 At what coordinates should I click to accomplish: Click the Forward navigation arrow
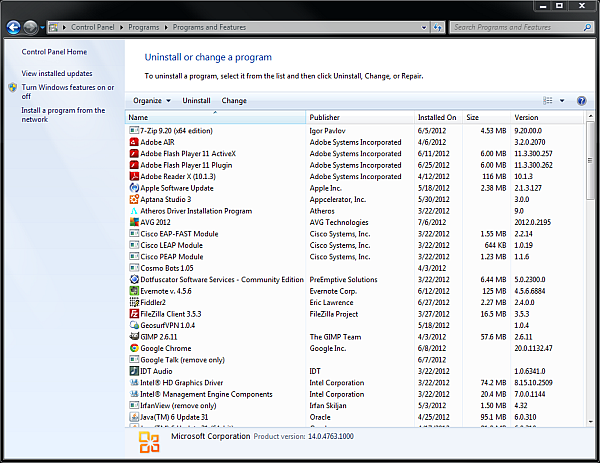(30, 27)
